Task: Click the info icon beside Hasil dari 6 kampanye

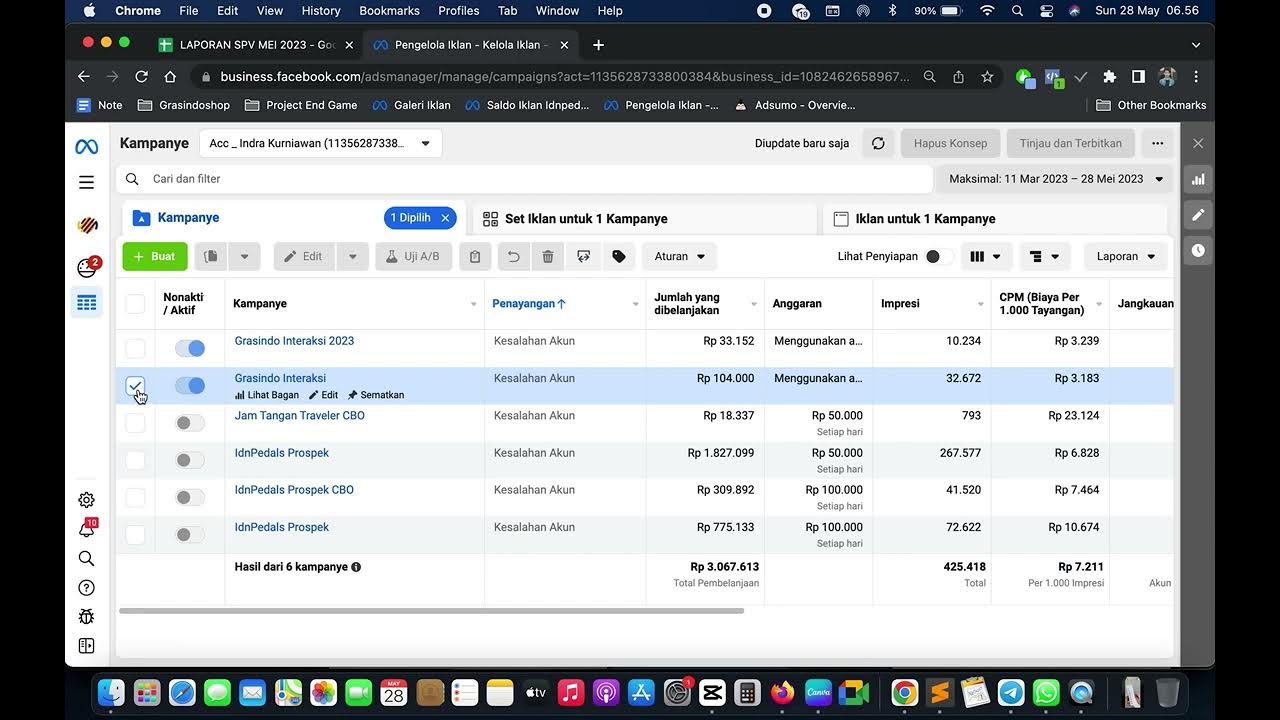Action: click(x=356, y=567)
